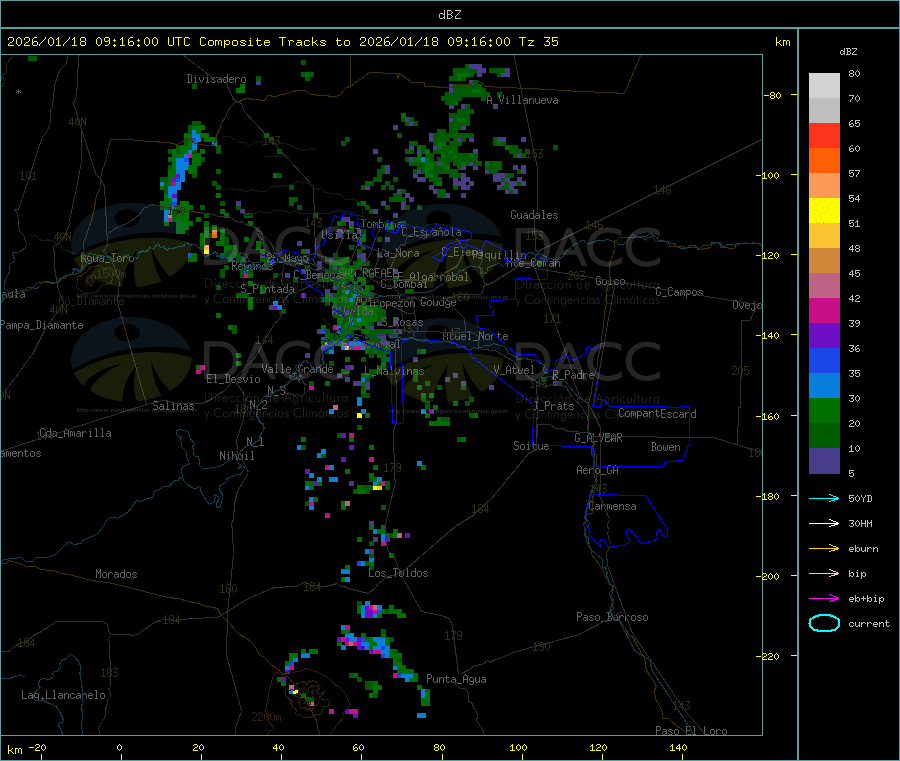Click the 'Soitue' location label
900x761 pixels.
(x=532, y=446)
